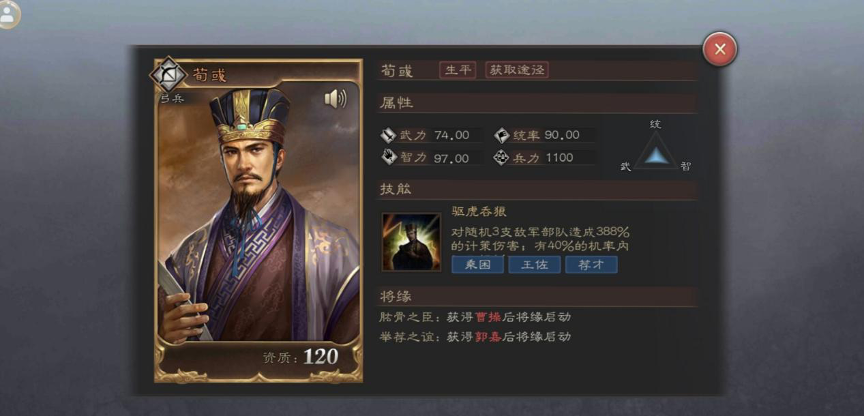Select the 乘困 skill tag
The image size is (864, 416).
pyautogui.click(x=477, y=264)
